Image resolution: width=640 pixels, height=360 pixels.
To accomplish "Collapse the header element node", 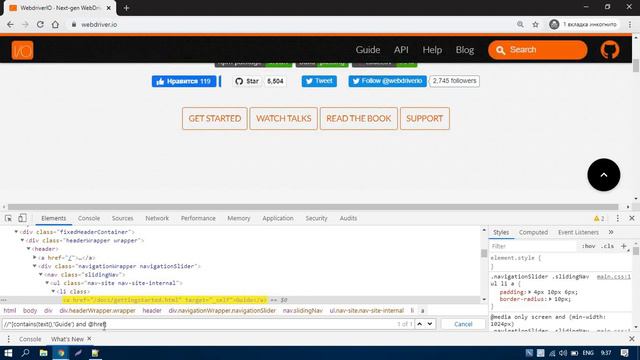I will click(x=29, y=249).
